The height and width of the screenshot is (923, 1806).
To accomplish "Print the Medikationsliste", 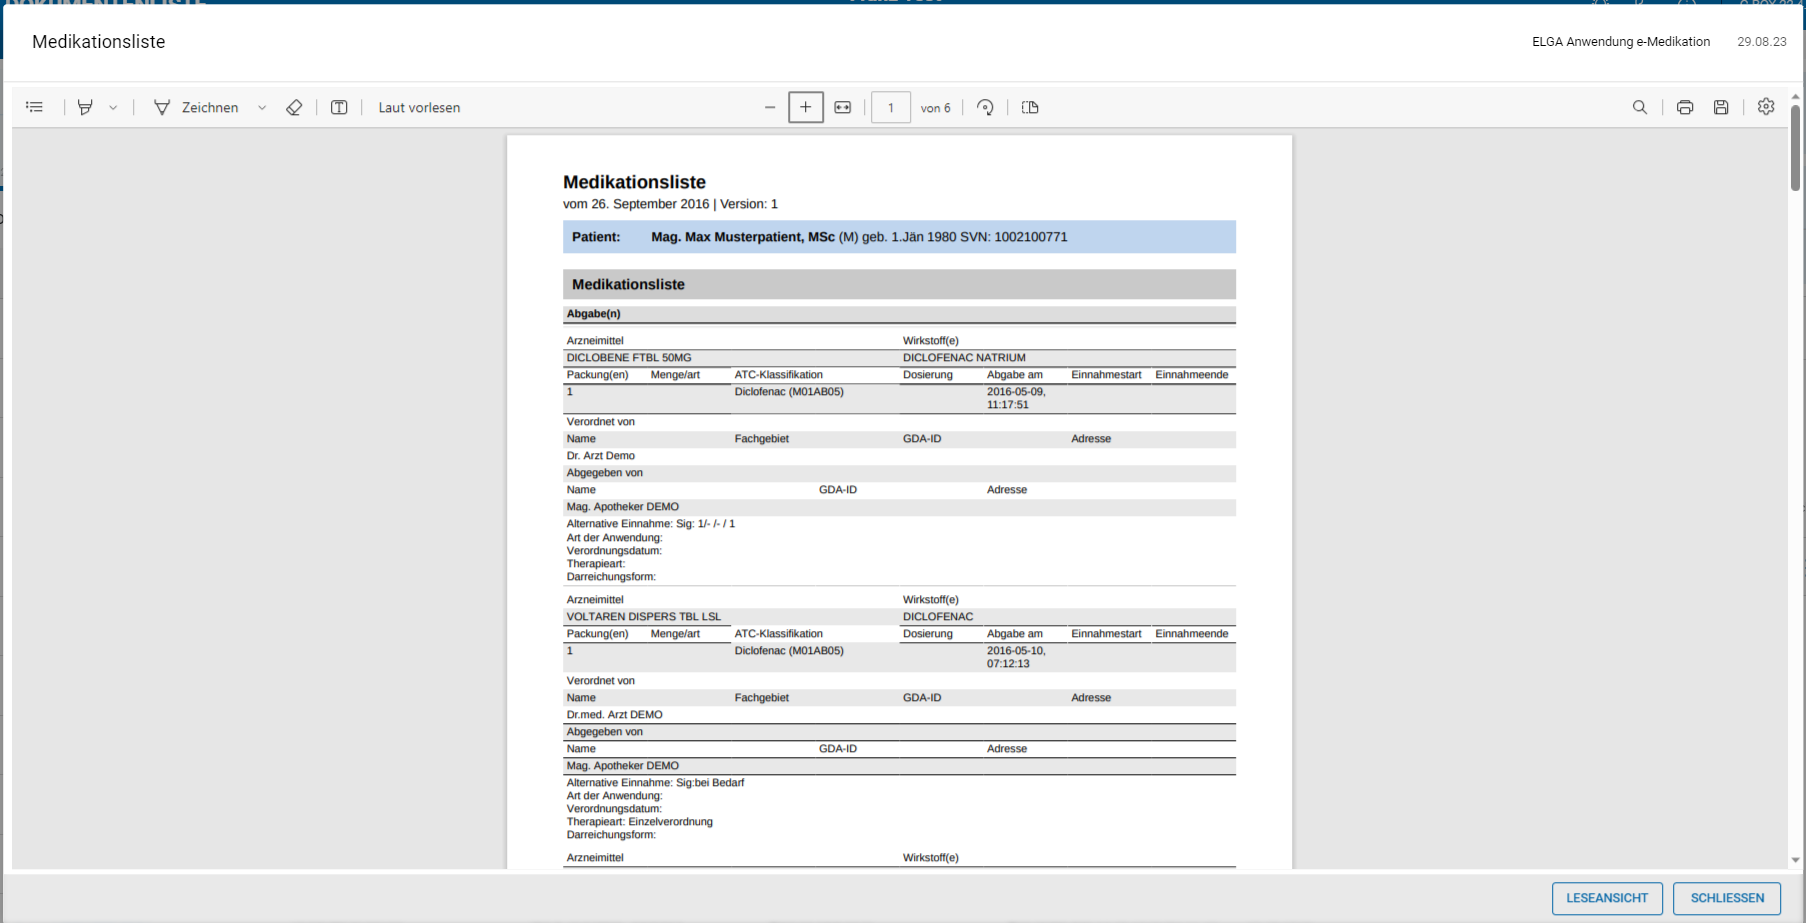I will tap(1685, 107).
